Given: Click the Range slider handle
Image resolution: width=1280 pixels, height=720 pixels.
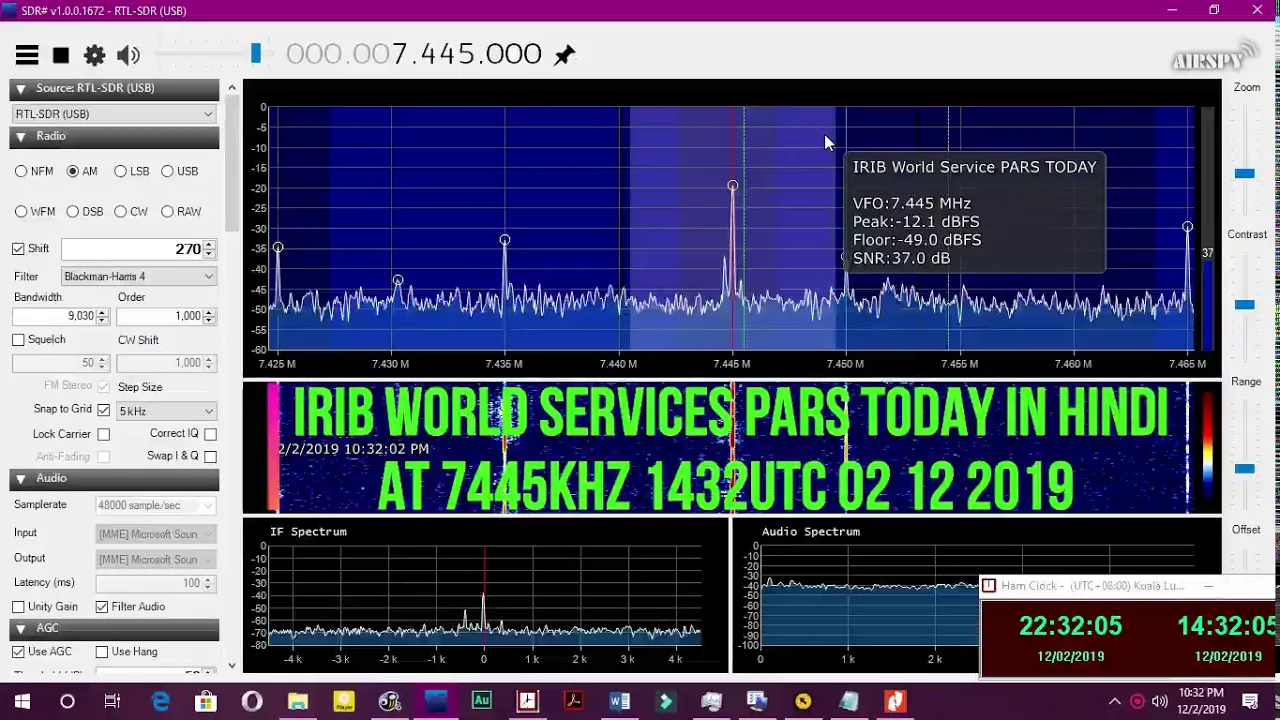Looking at the screenshot, I should [1244, 468].
